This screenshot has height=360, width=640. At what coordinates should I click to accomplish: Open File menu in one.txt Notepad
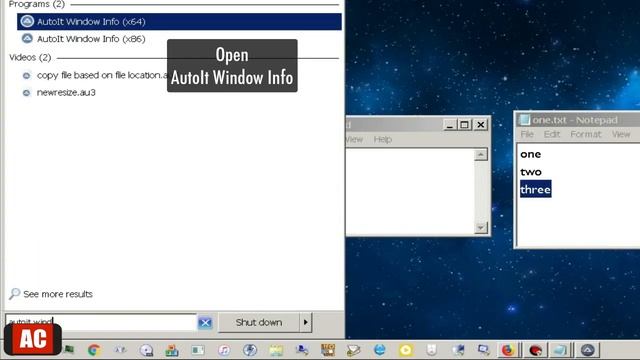pos(527,134)
